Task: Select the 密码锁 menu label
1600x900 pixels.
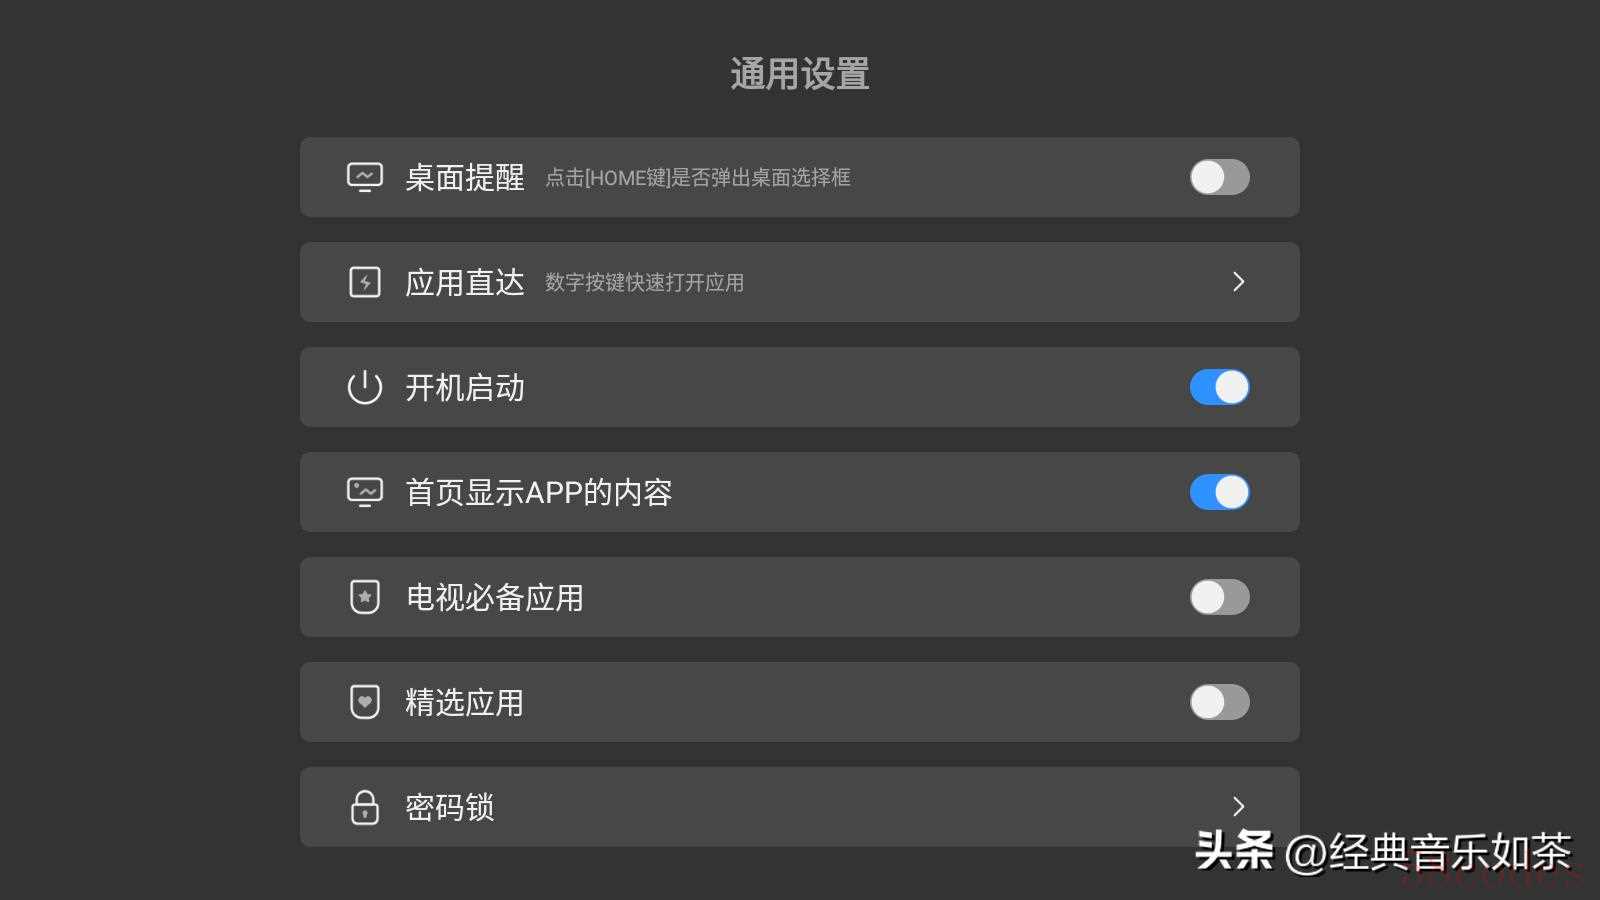Action: point(449,807)
